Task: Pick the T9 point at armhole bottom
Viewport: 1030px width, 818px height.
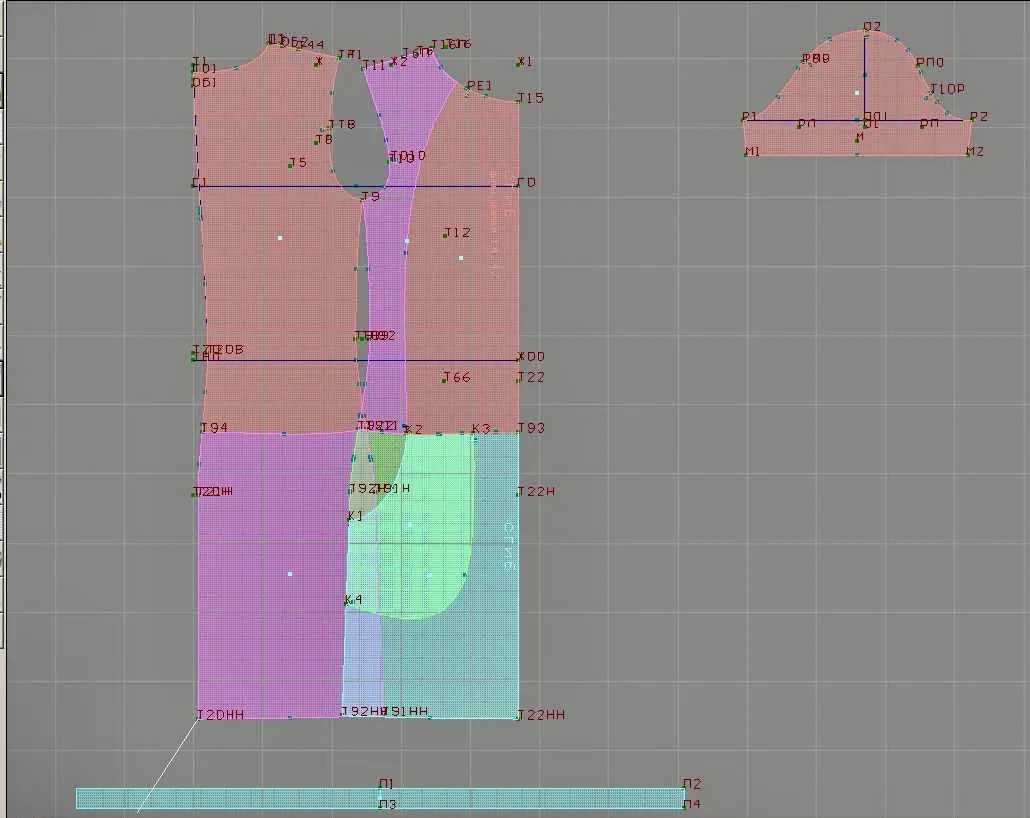Action: (370, 196)
